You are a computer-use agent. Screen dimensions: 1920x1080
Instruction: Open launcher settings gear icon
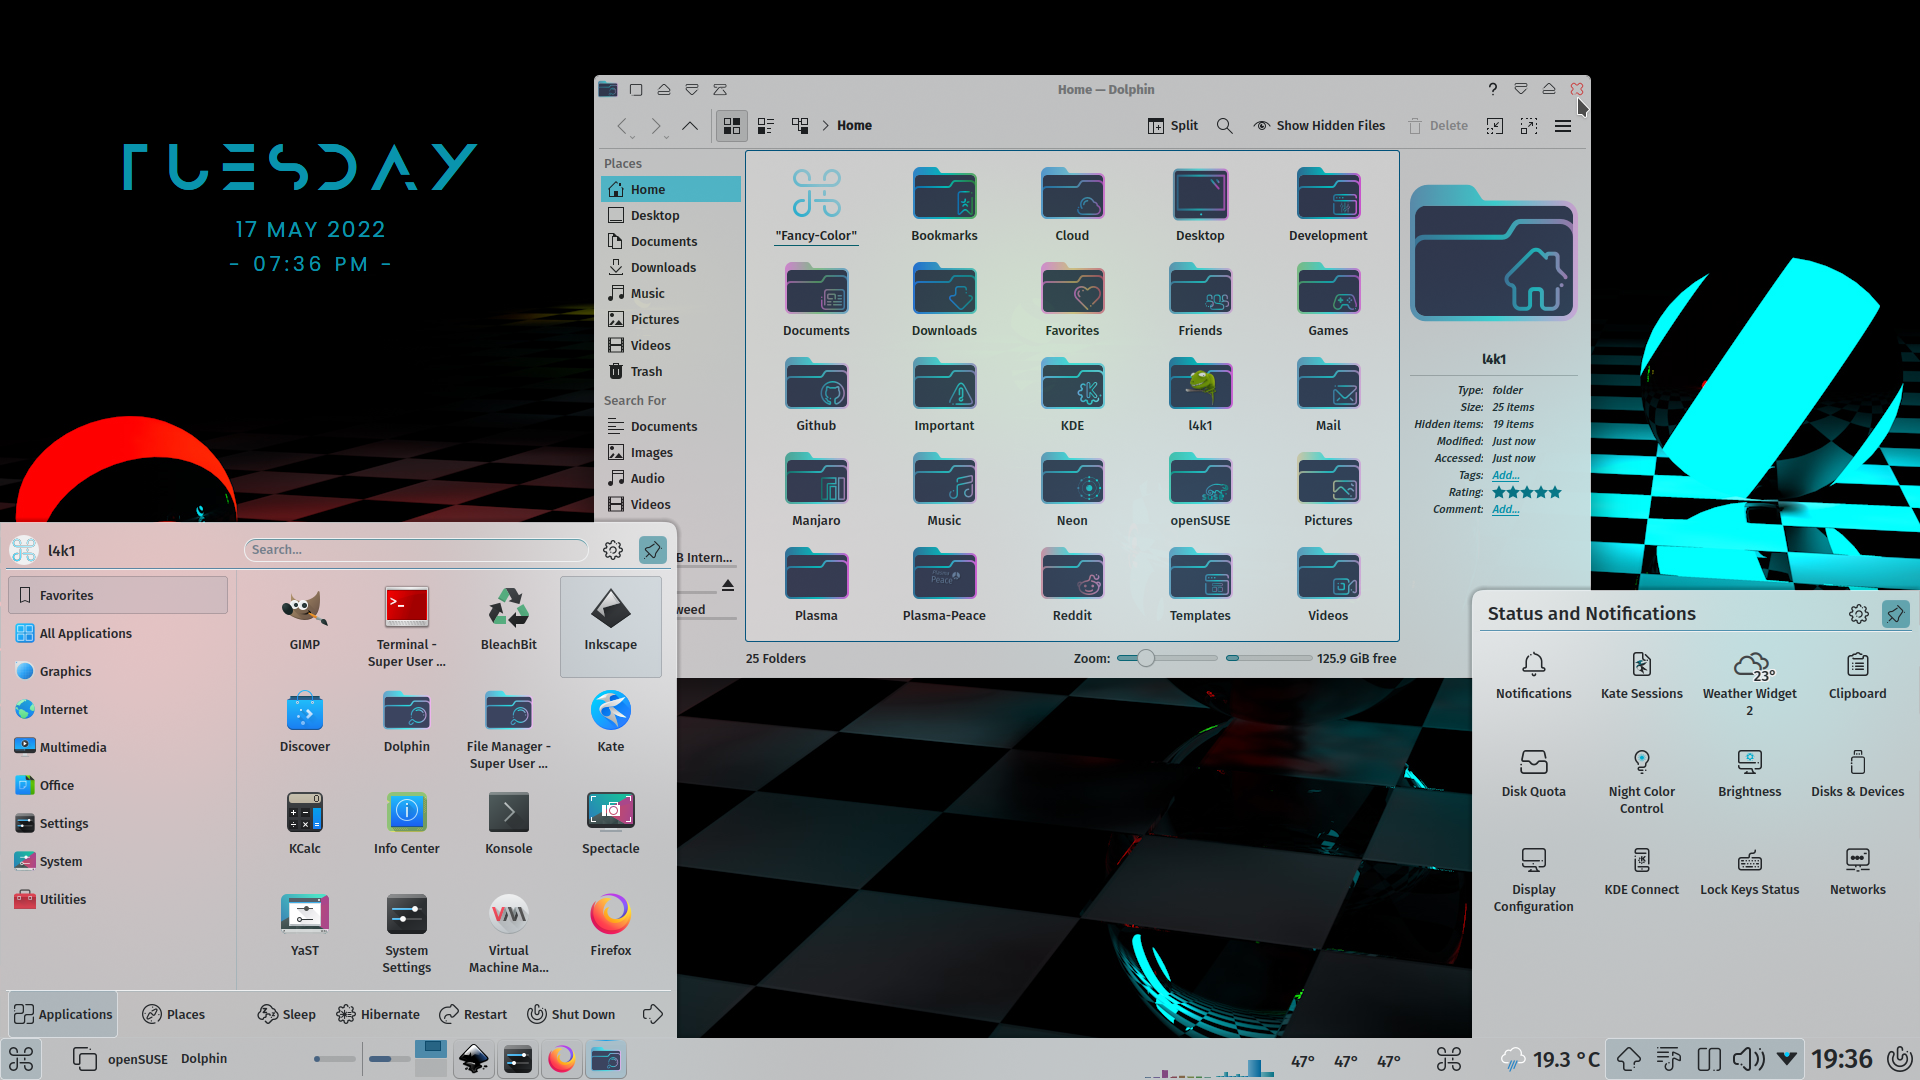(x=613, y=550)
